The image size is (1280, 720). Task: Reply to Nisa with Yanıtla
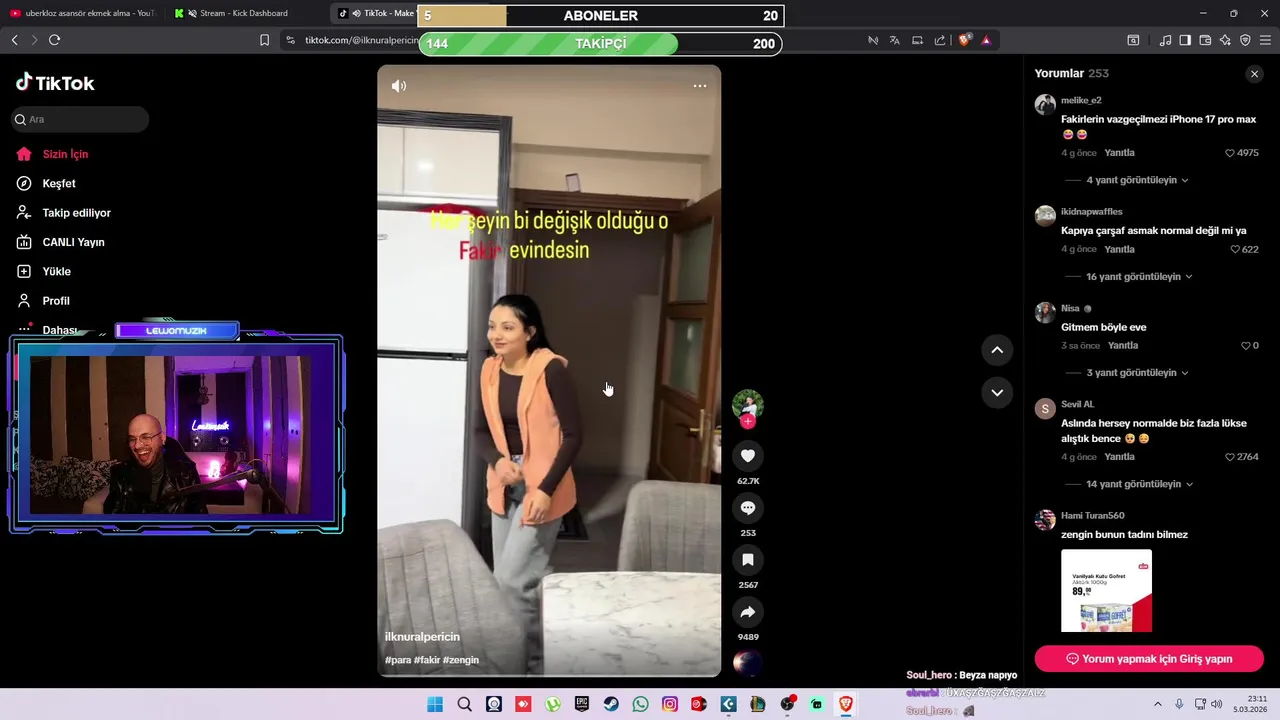click(x=1123, y=345)
